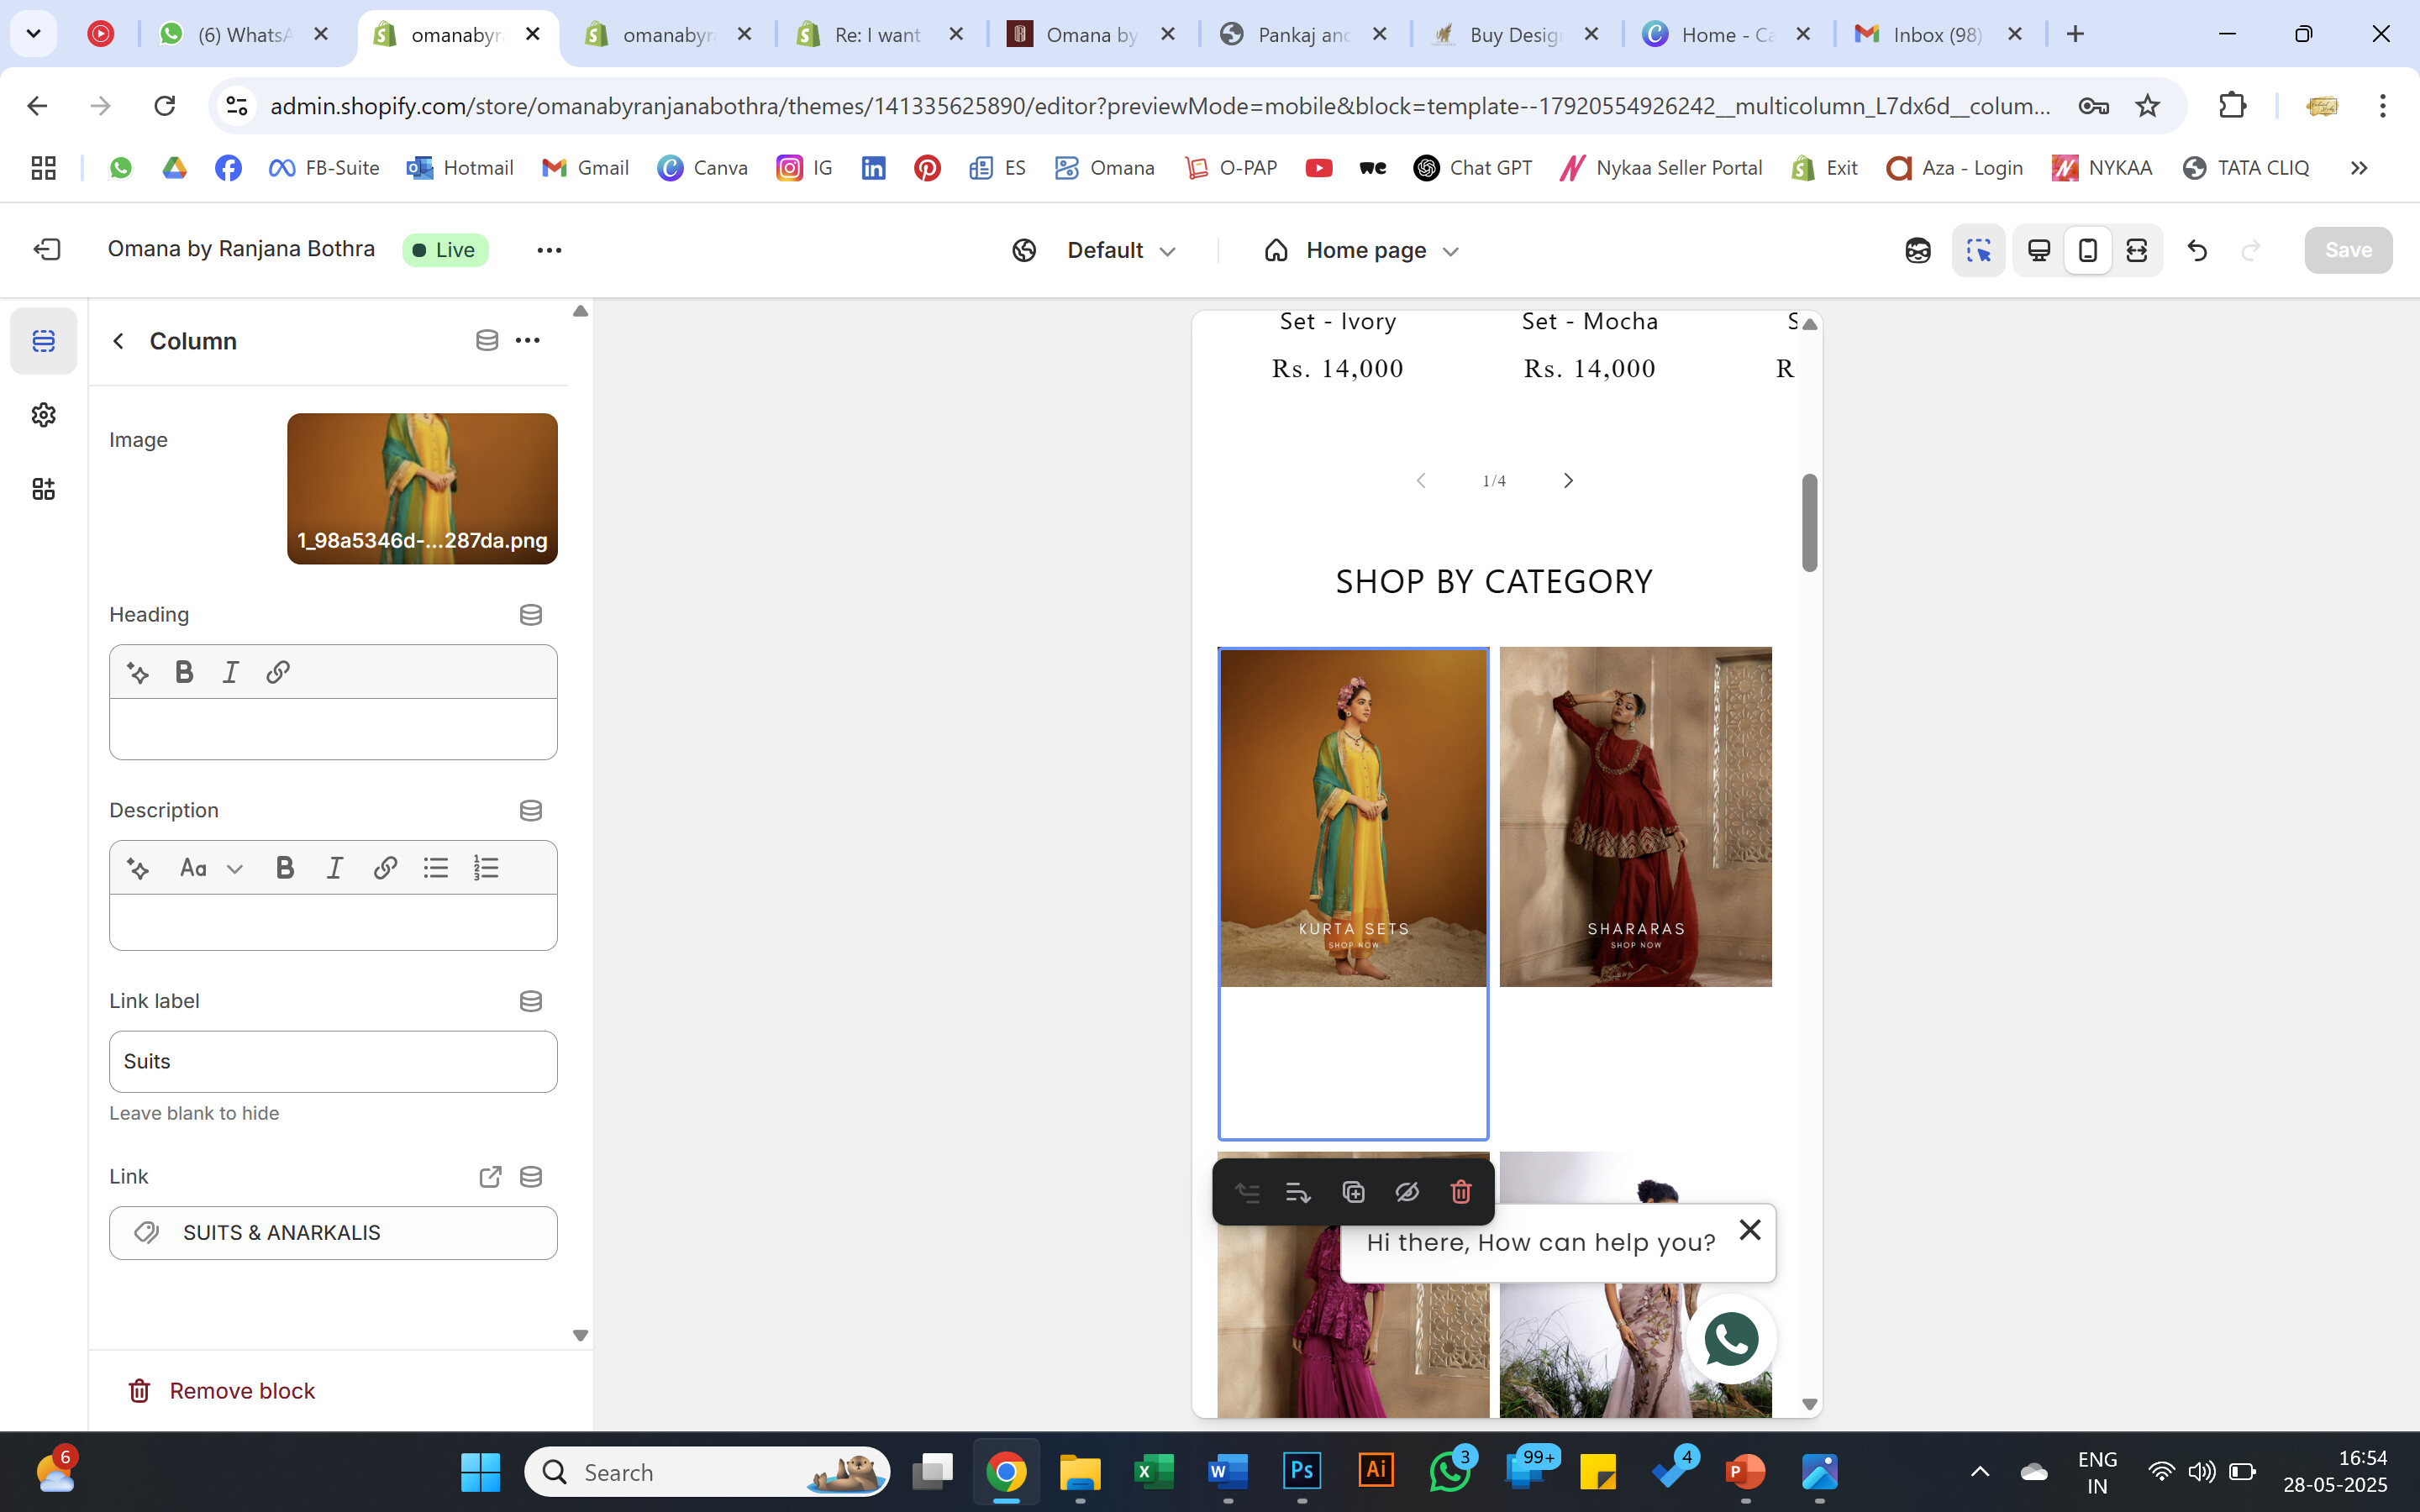The height and width of the screenshot is (1512, 2420).
Task: Click the undo arrow in top bar
Action: click(x=2196, y=250)
